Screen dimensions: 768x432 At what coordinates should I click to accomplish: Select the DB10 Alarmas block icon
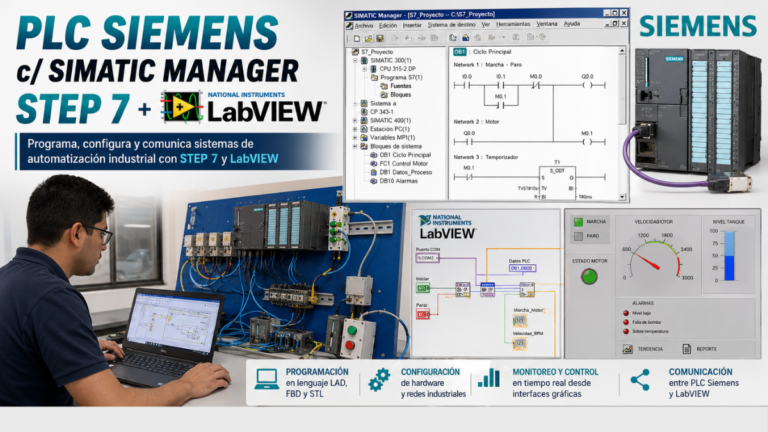point(374,181)
